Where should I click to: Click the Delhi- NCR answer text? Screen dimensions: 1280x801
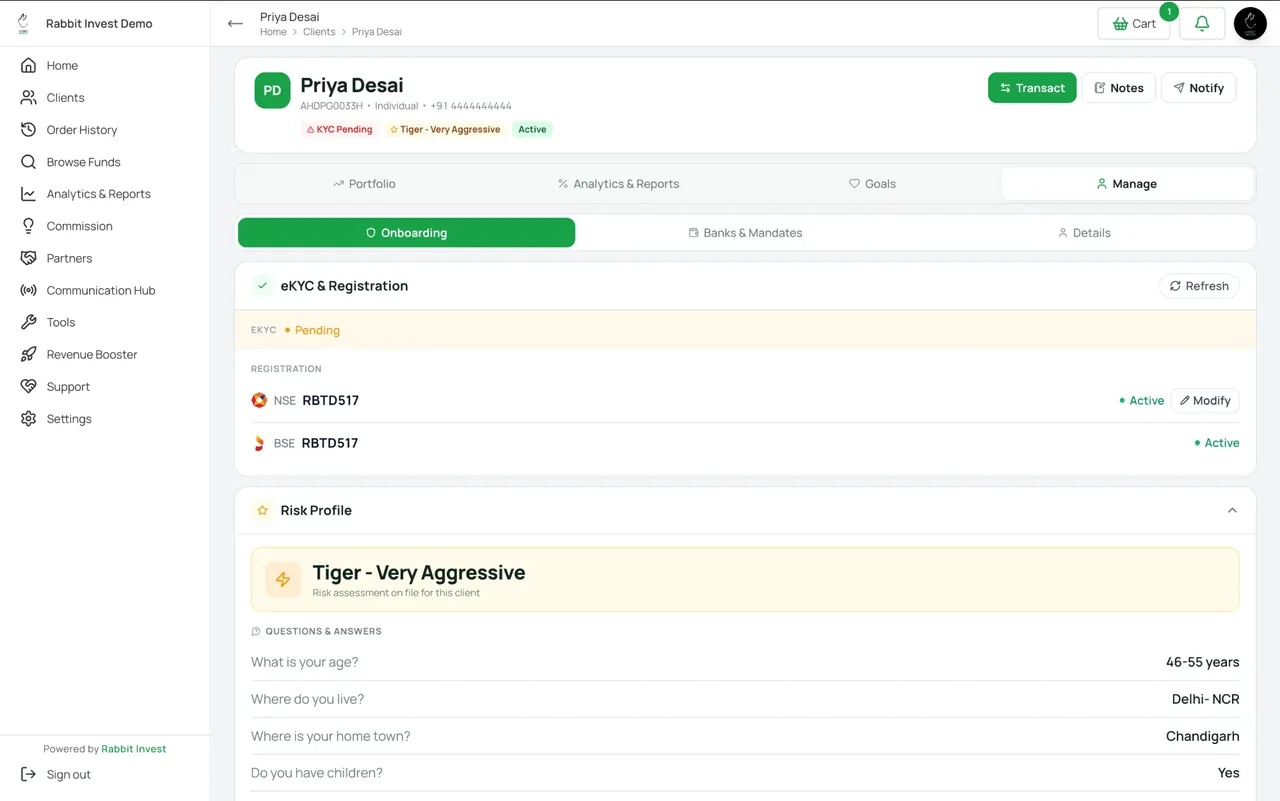[x=1205, y=699]
